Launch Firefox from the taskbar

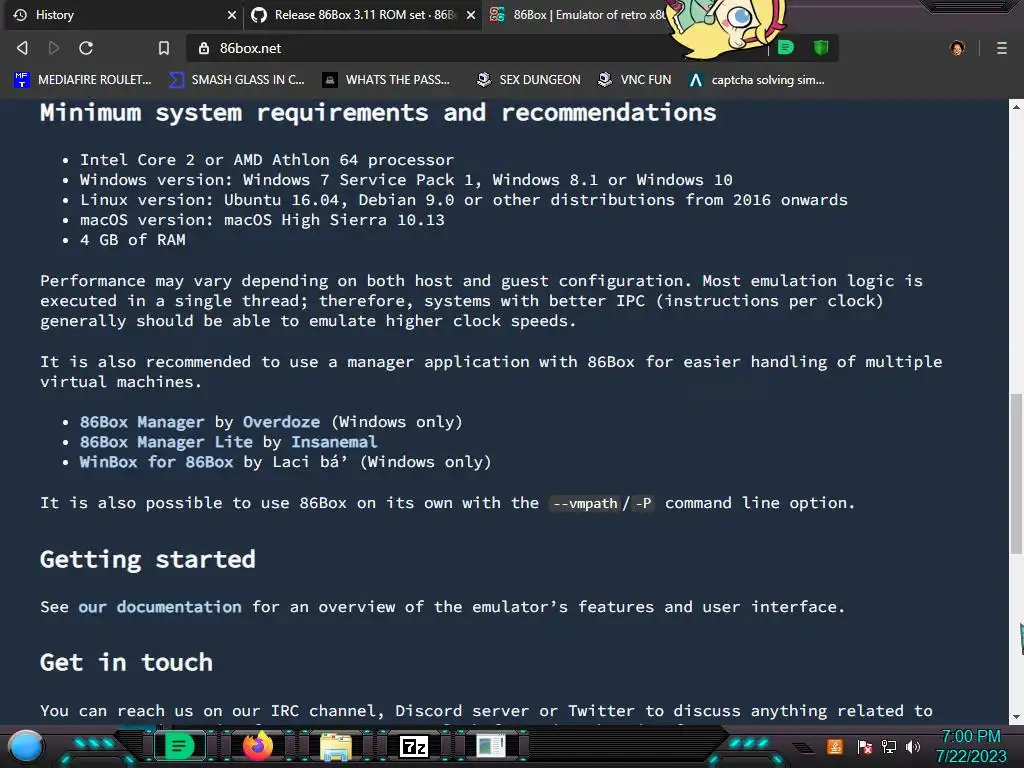(x=257, y=745)
